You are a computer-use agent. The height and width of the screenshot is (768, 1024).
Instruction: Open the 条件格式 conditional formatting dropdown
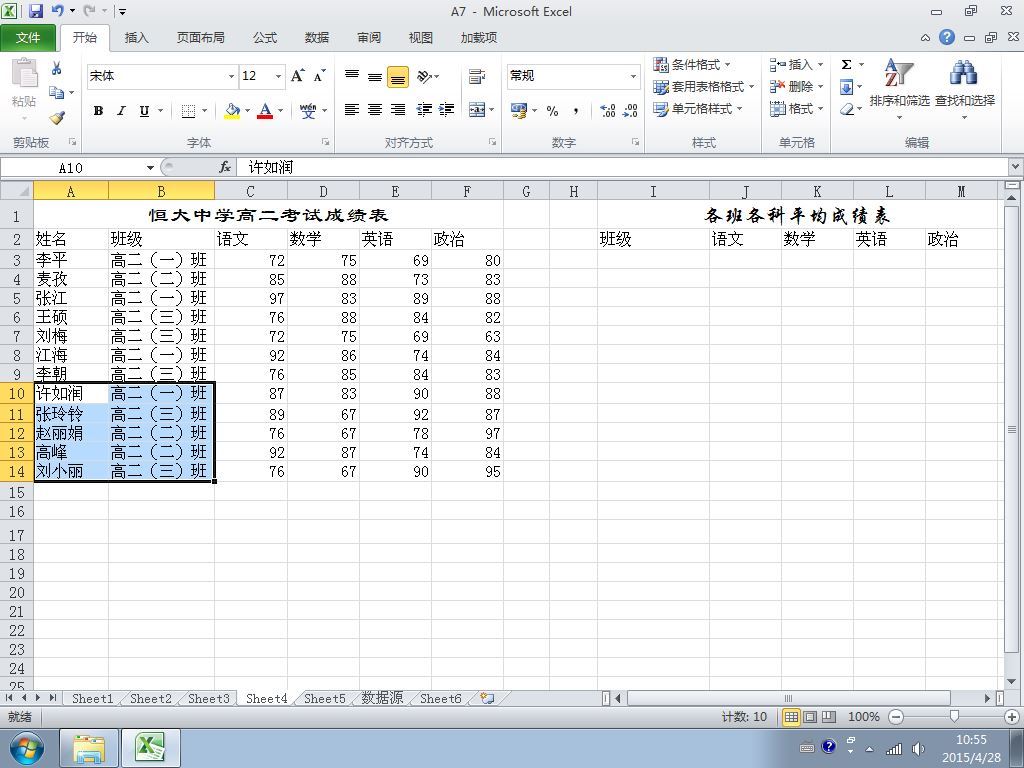(x=692, y=65)
